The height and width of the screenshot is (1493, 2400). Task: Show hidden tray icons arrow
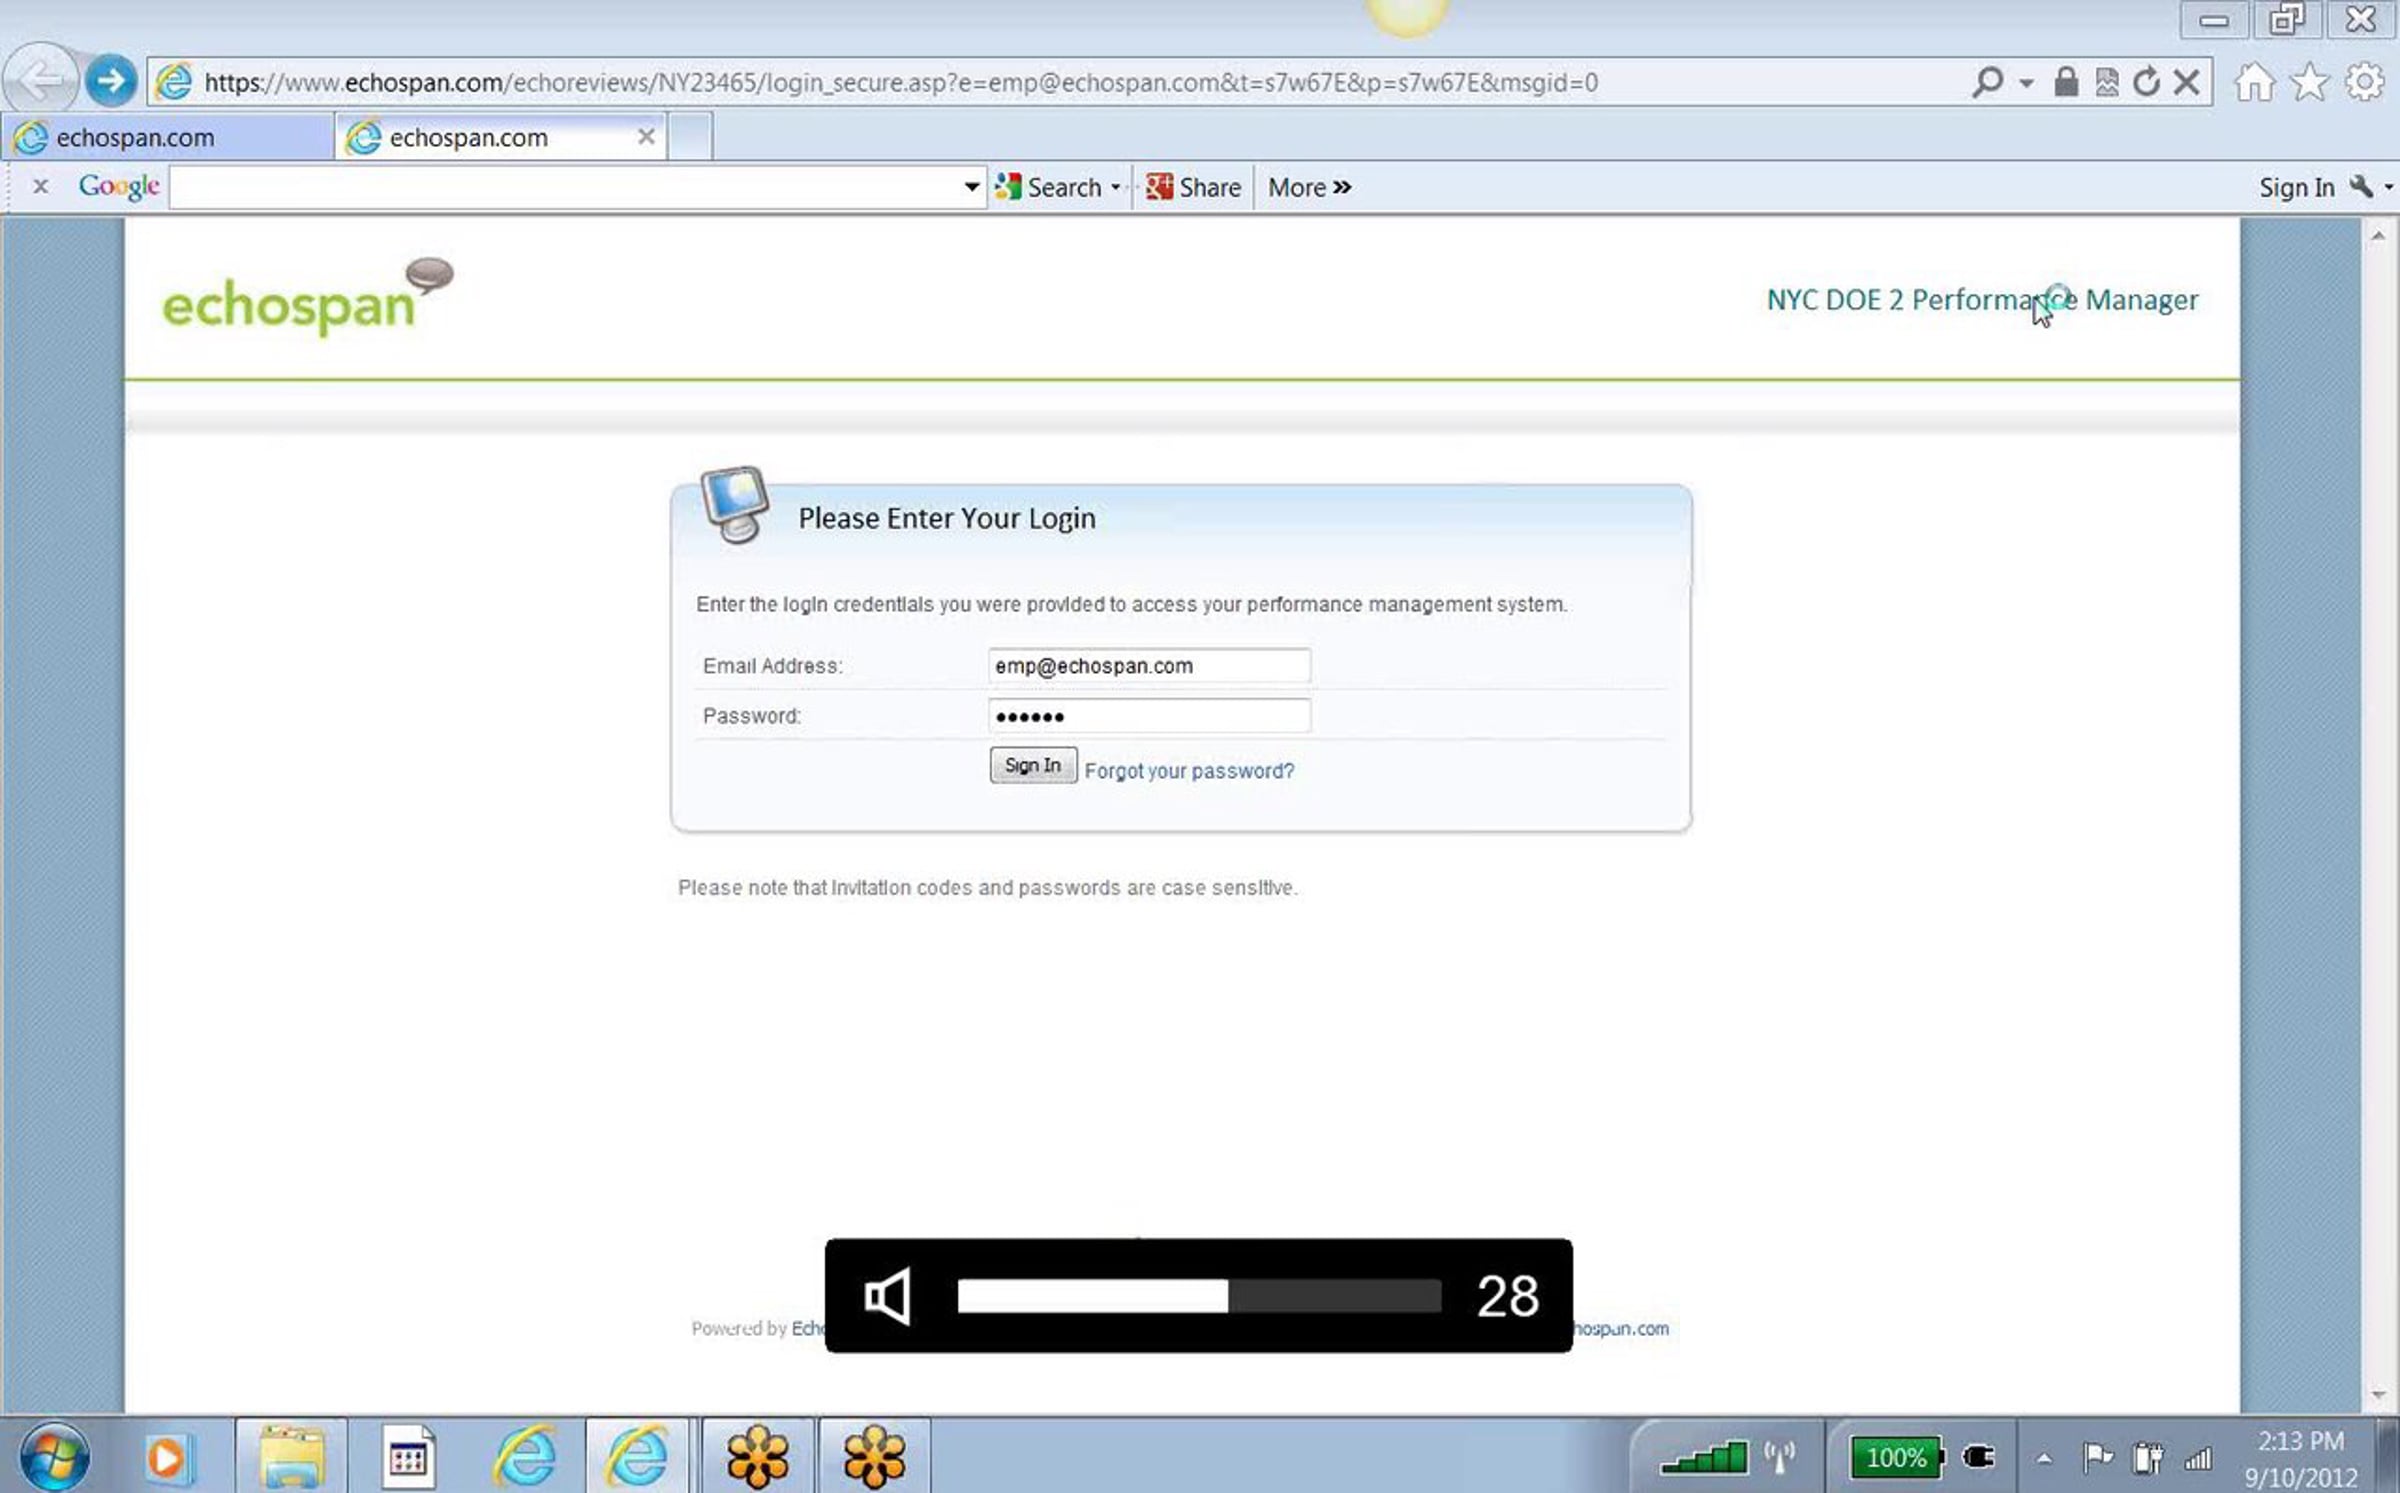[x=2044, y=1459]
